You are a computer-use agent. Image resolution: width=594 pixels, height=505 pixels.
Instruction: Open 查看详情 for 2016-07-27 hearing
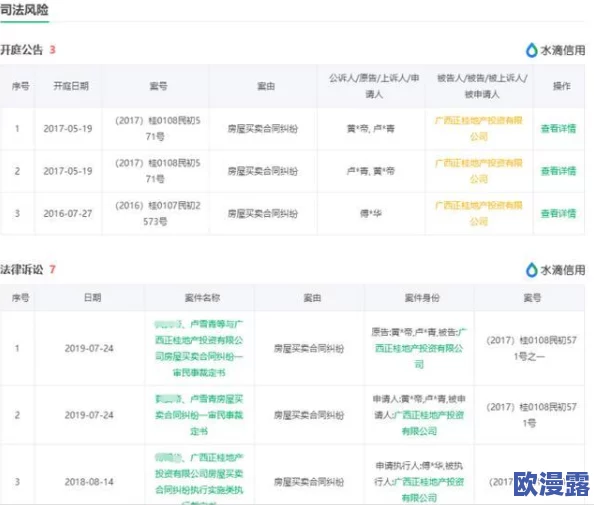[x=558, y=213]
